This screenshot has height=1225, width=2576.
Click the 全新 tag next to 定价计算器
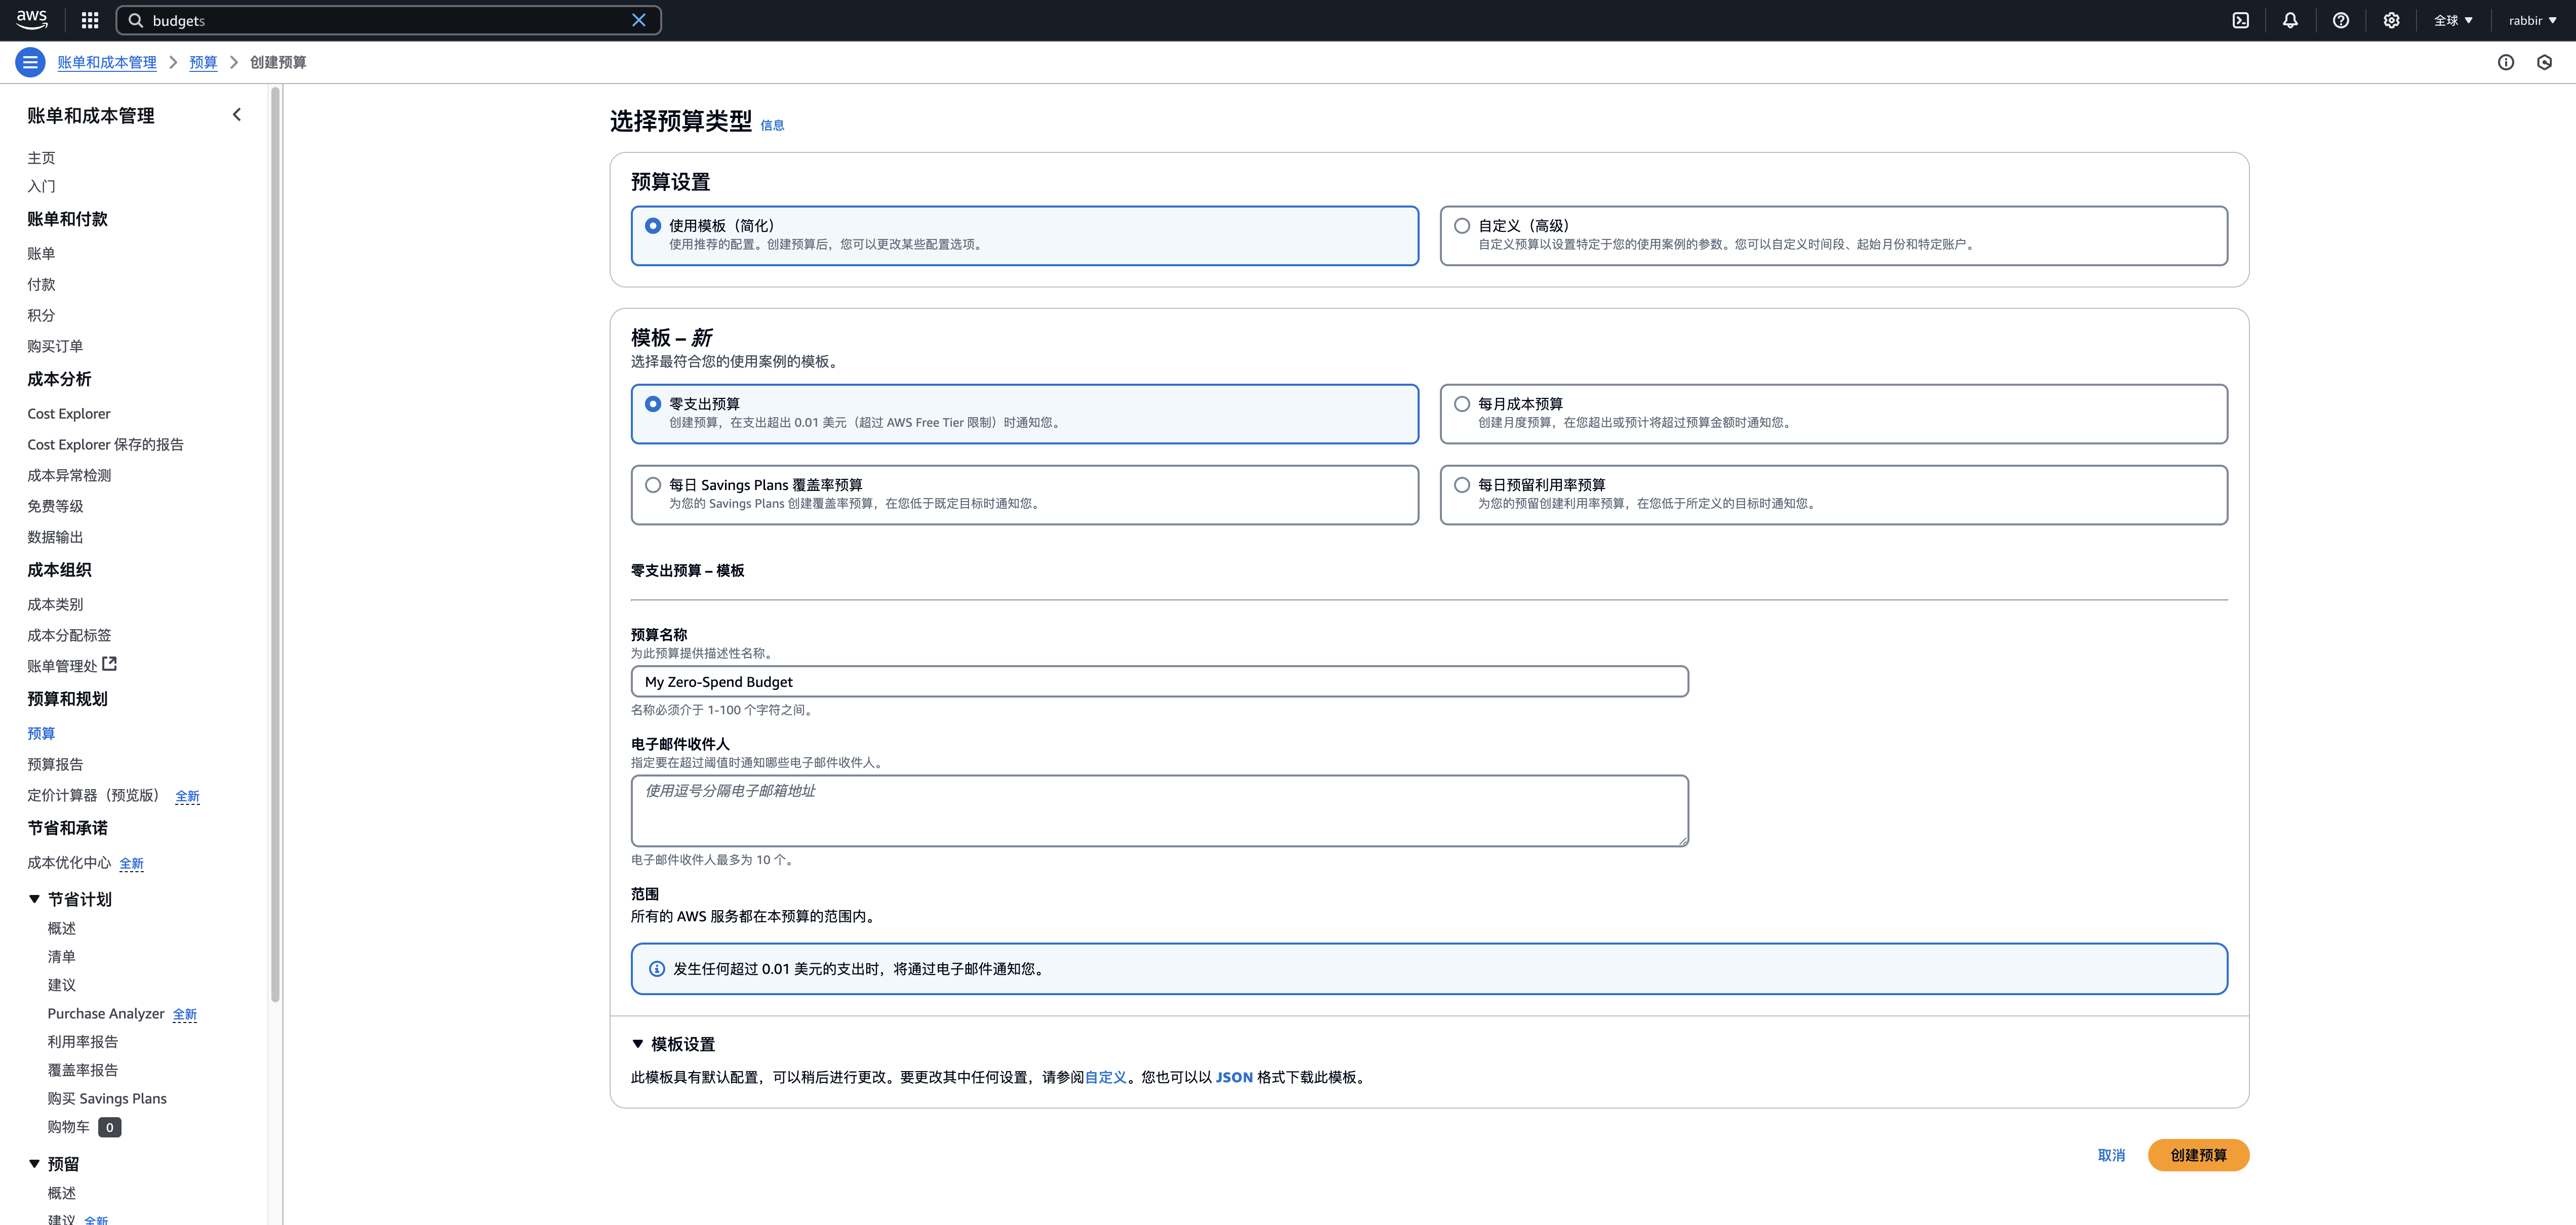(x=187, y=796)
